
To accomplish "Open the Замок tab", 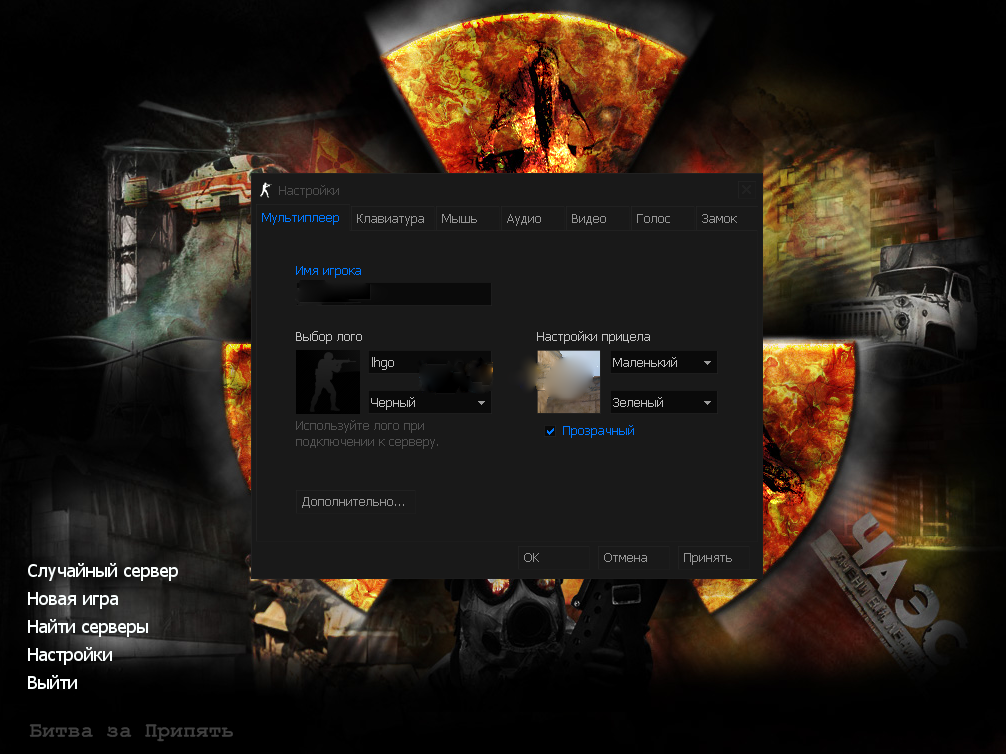I will click(x=719, y=219).
